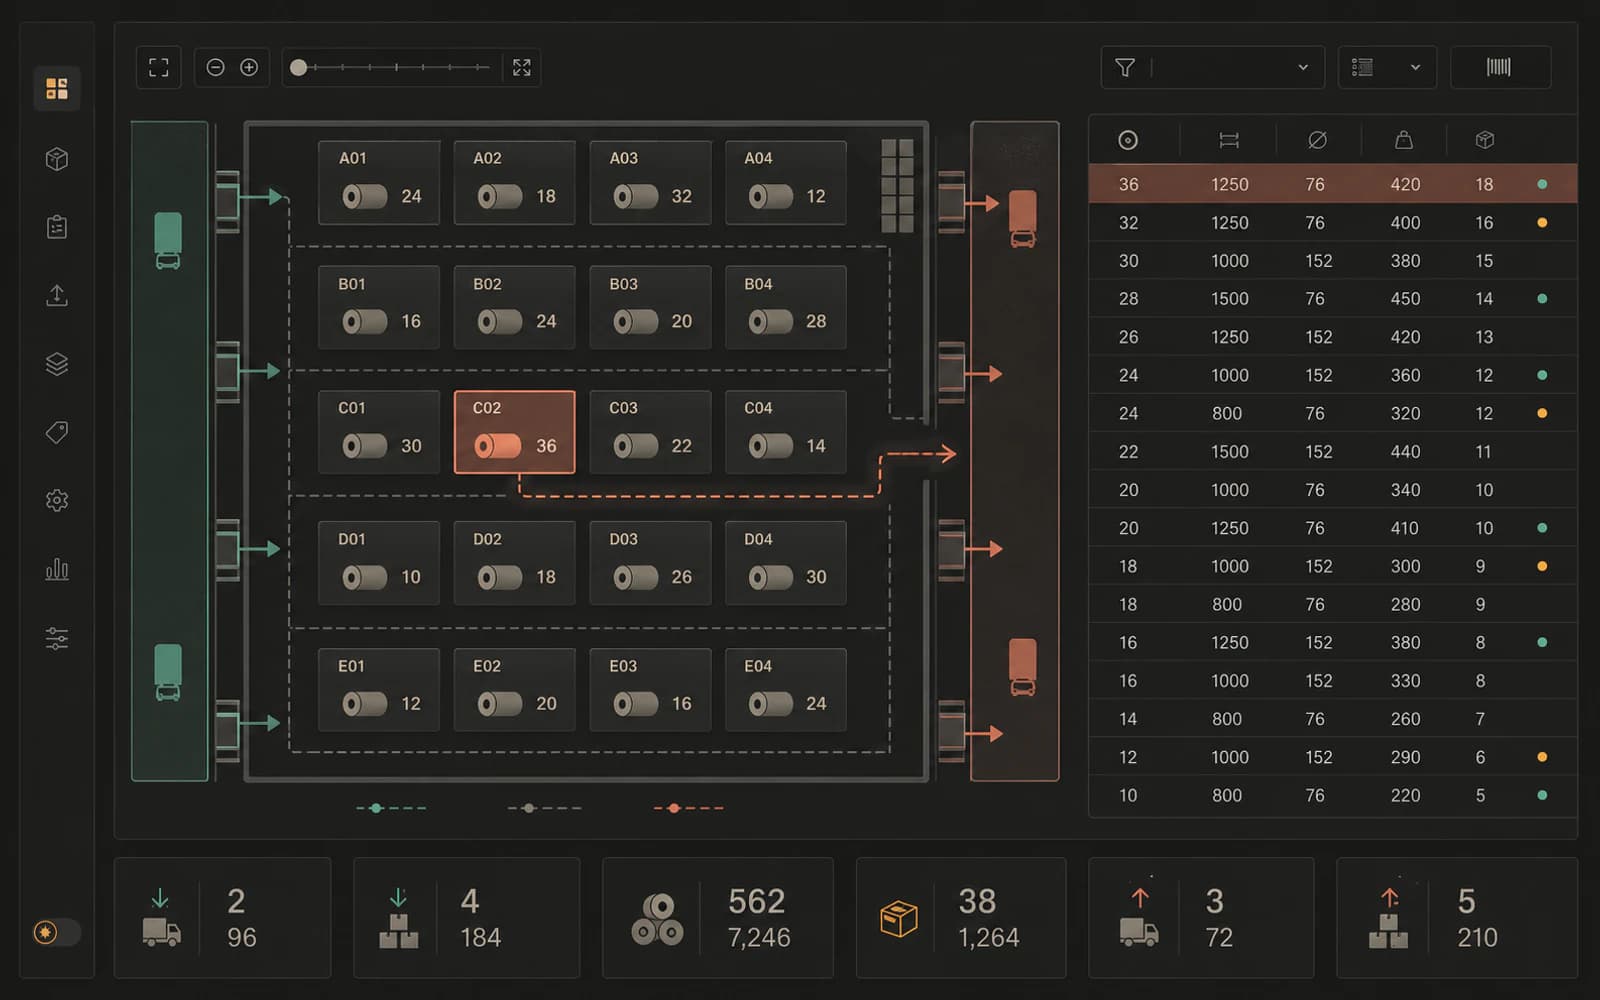1600x1000 pixels.
Task: Open the inbound trucks card showing 2 / 96
Action: point(222,918)
